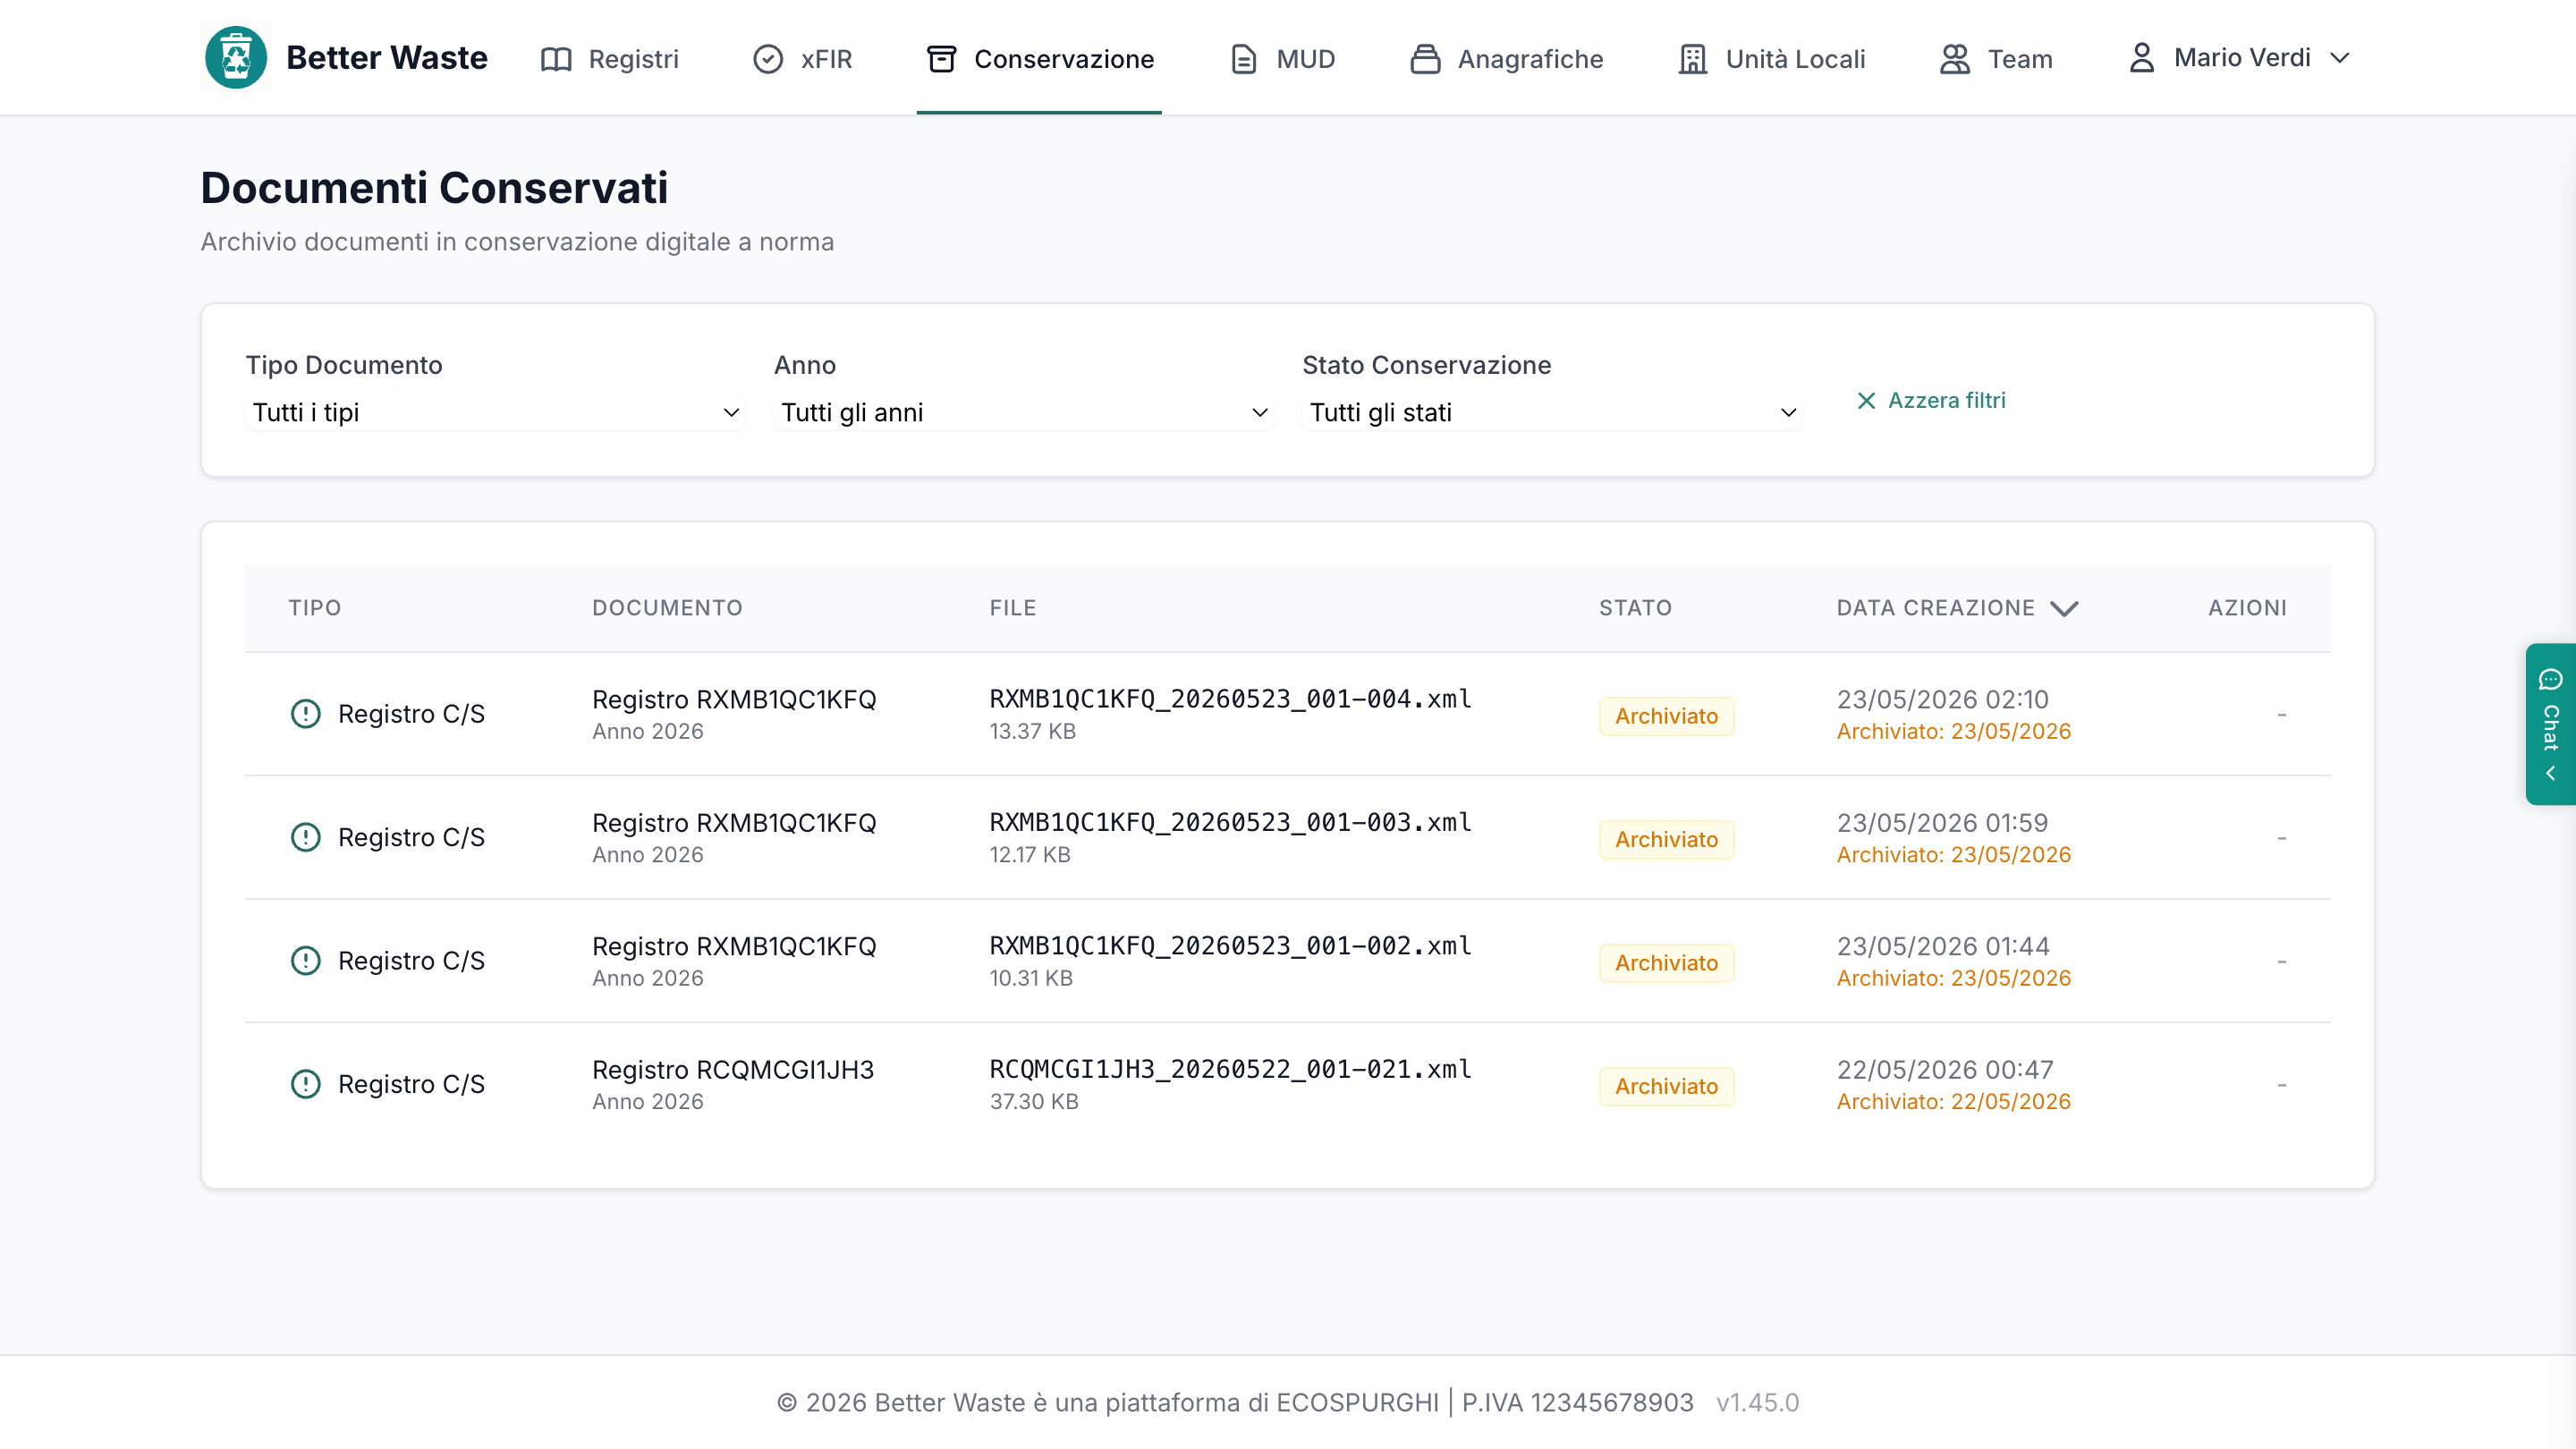Click the xFIR checkmark circle icon
The width and height of the screenshot is (2576, 1449).
(768, 59)
